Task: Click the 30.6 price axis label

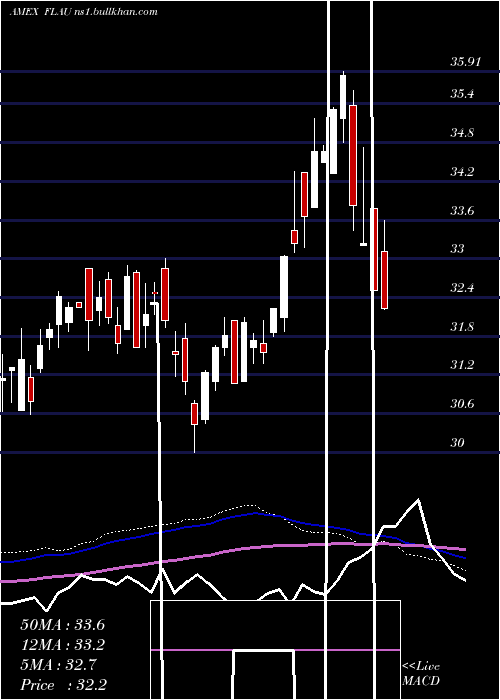Action: [462, 404]
